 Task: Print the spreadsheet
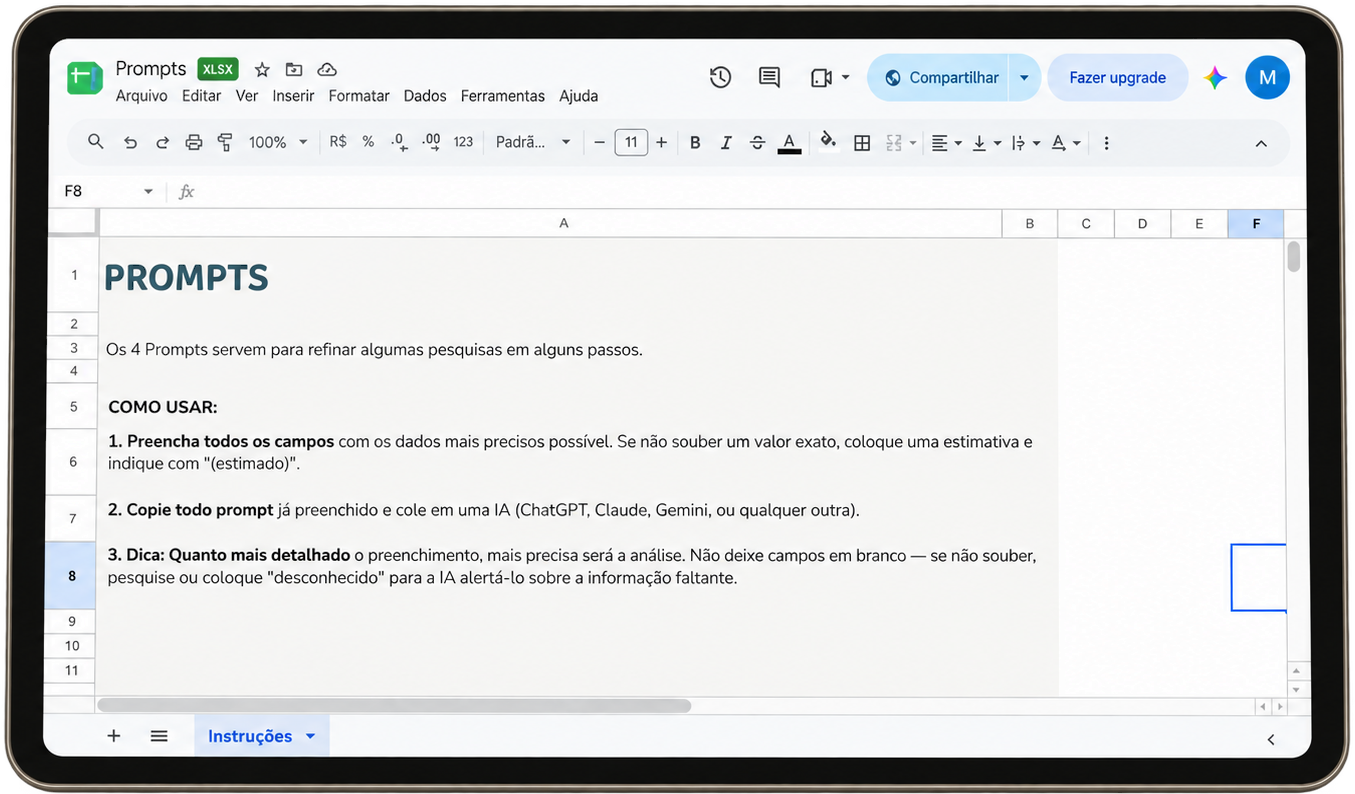(194, 143)
